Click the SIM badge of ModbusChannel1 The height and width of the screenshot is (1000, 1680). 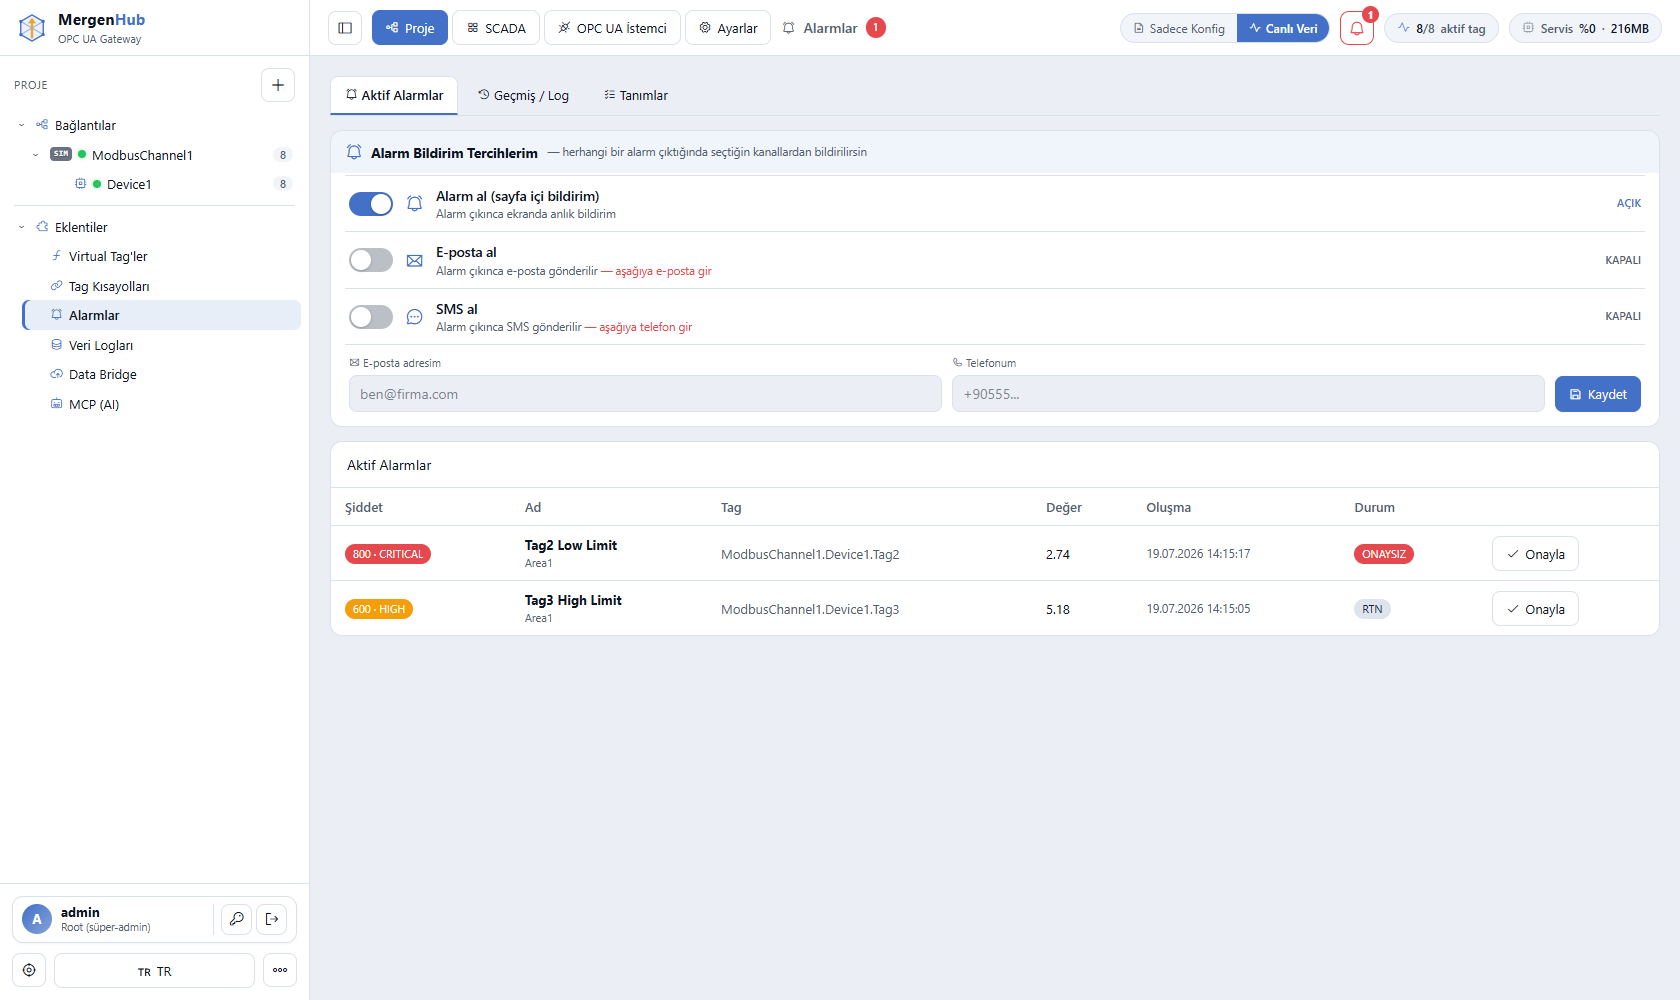pyautogui.click(x=61, y=154)
